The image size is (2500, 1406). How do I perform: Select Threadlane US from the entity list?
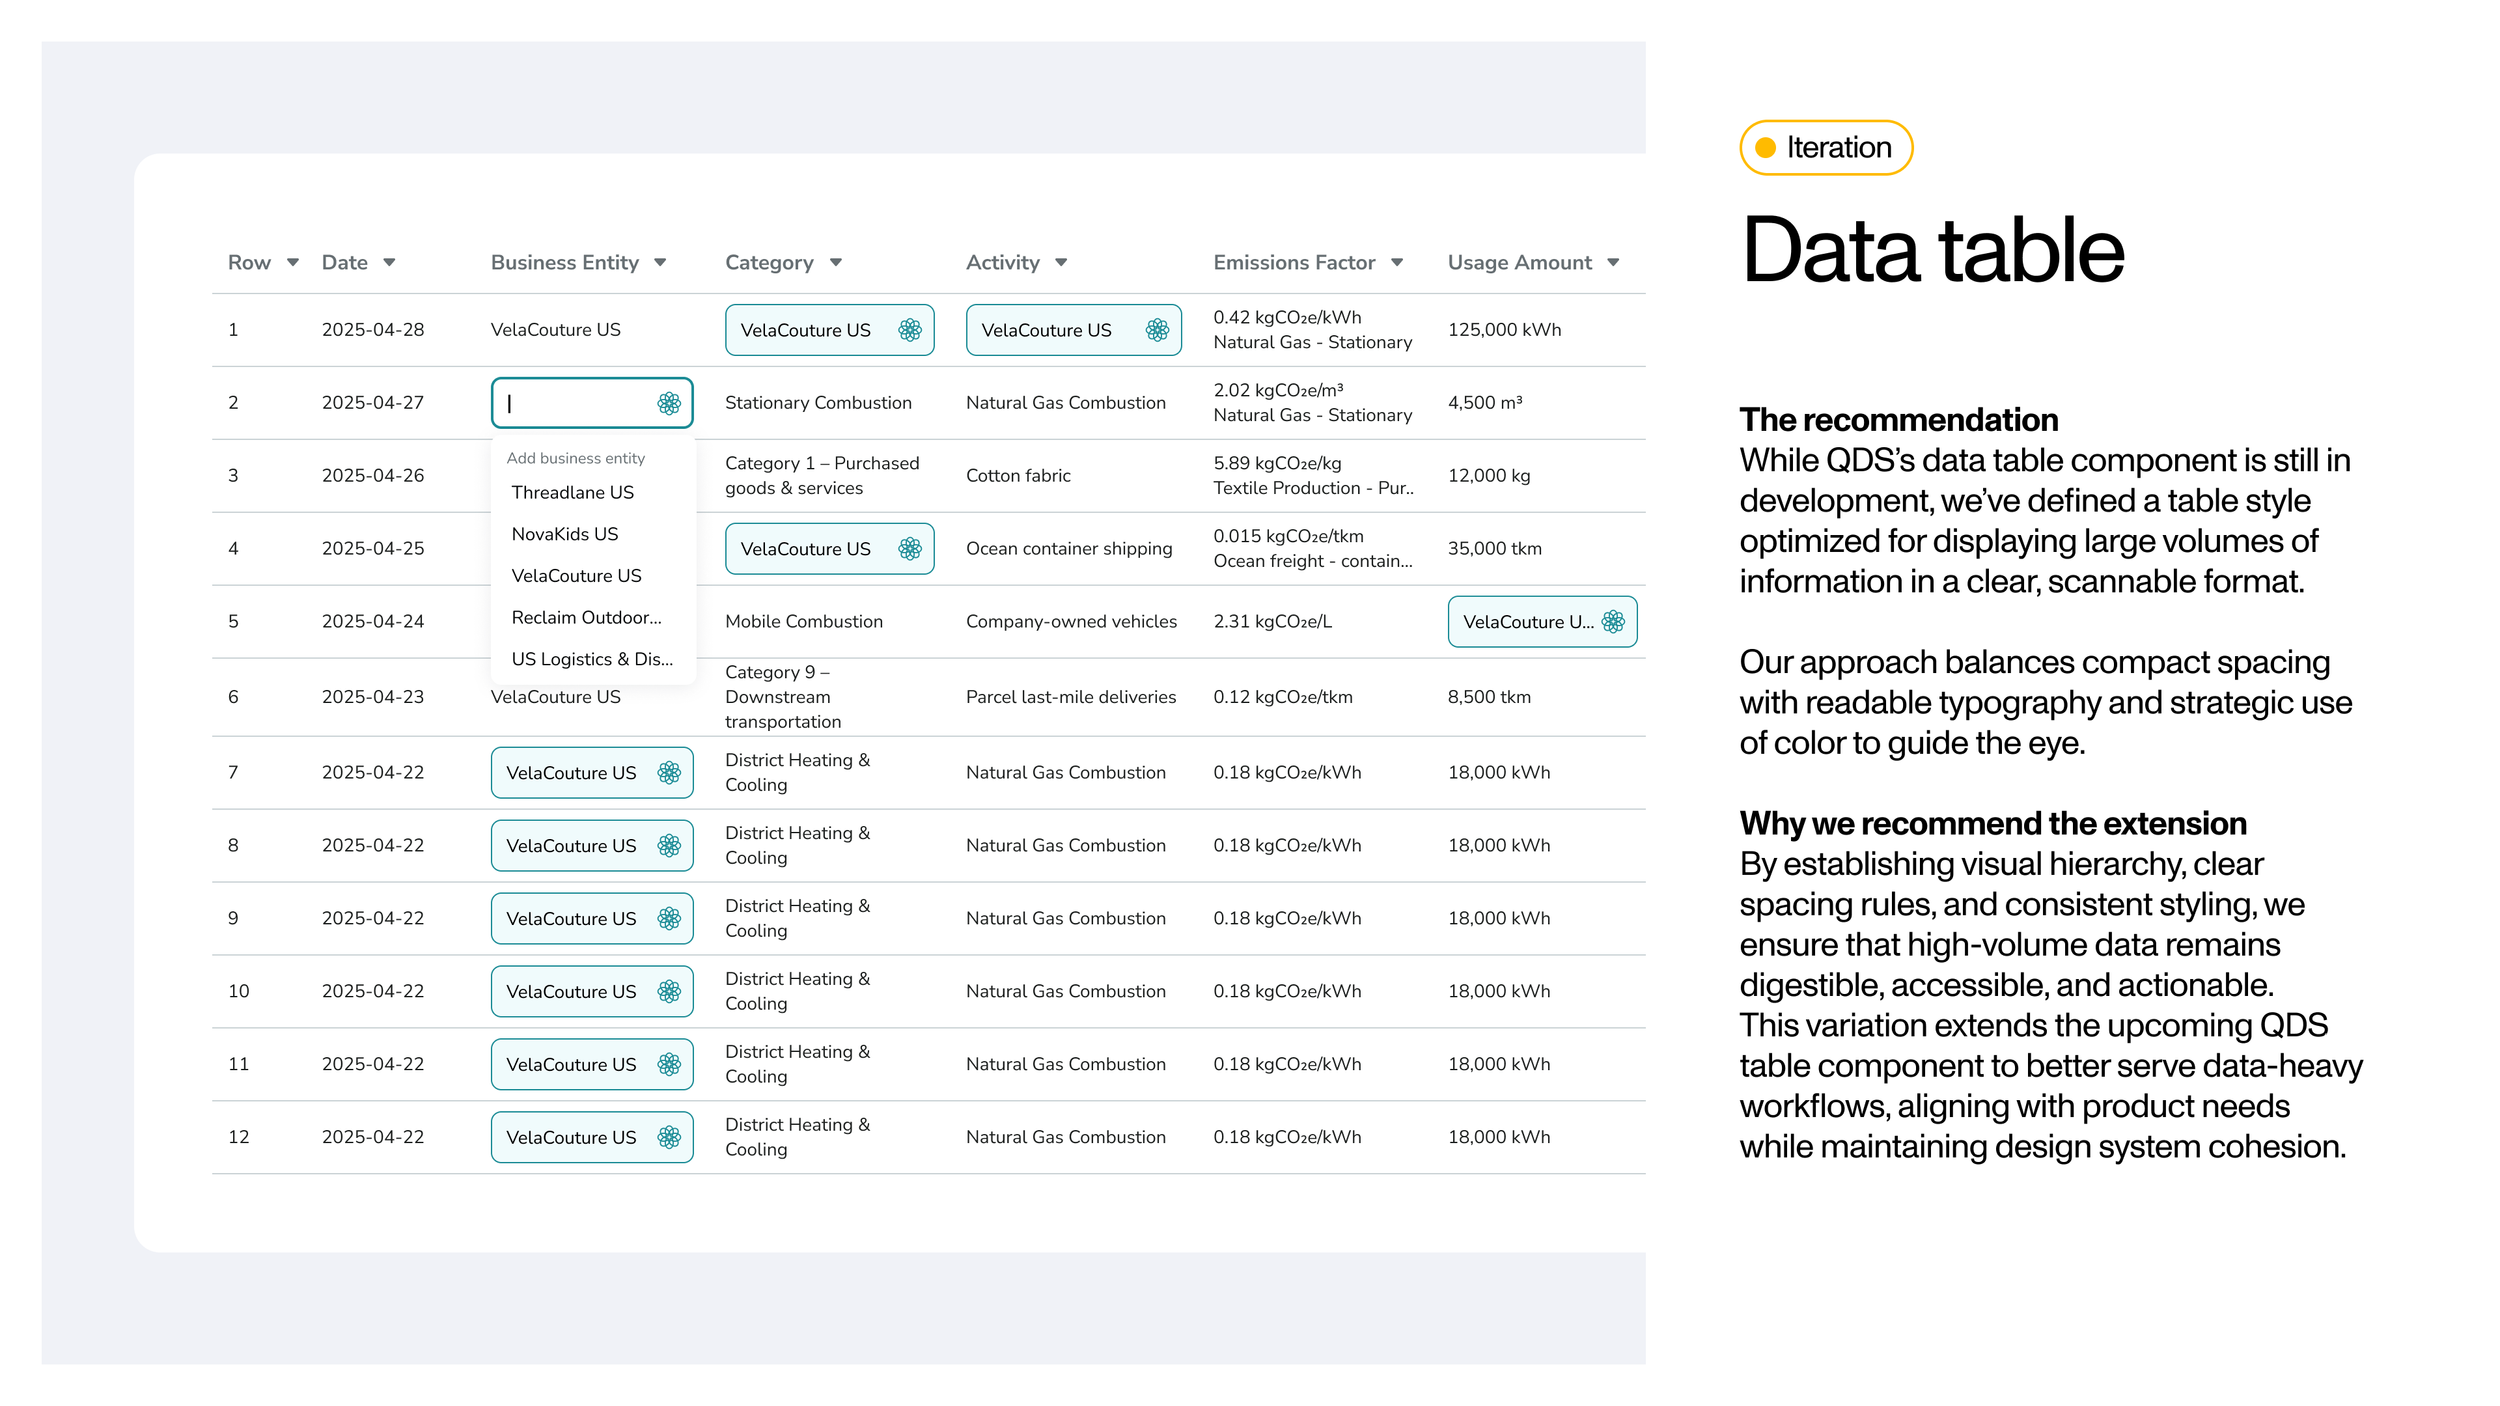coord(572,493)
